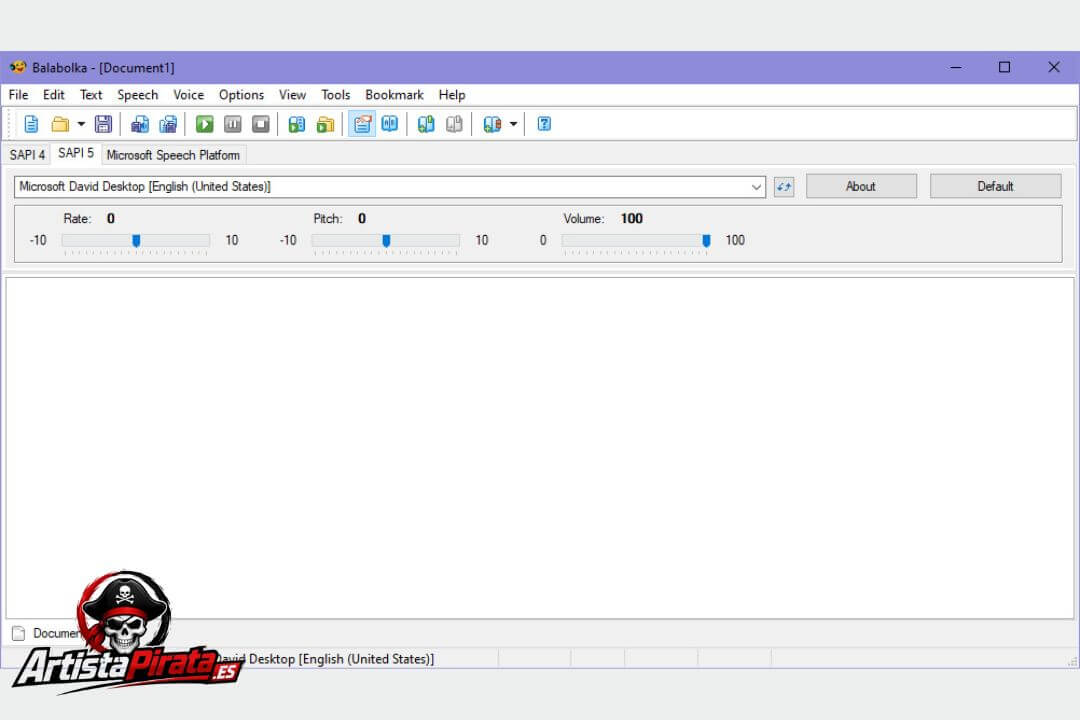Click the bookmarks book icon near the arrow
The height and width of the screenshot is (720, 1080).
(492, 124)
